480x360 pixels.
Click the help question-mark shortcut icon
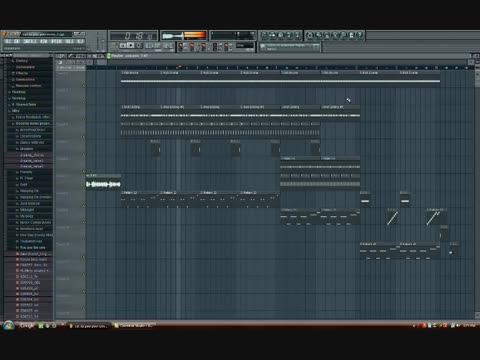360,35
